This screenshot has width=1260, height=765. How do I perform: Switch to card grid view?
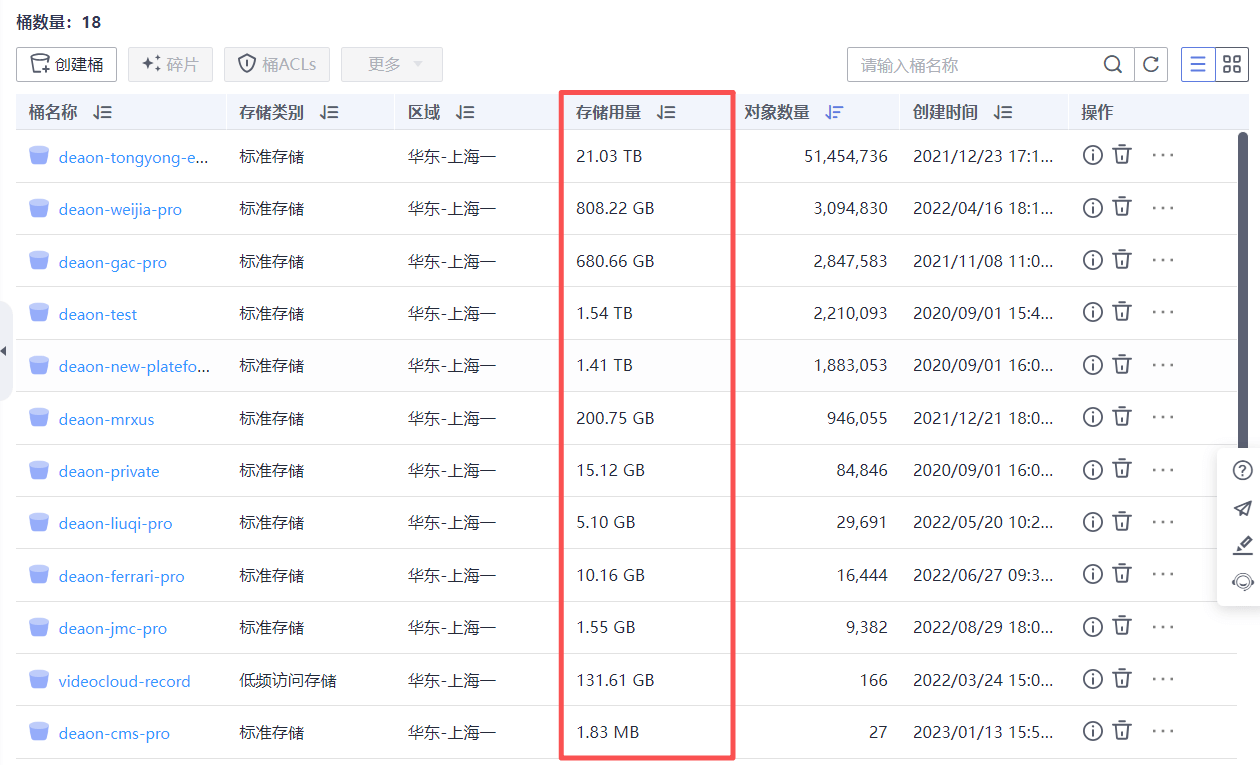coord(1232,65)
